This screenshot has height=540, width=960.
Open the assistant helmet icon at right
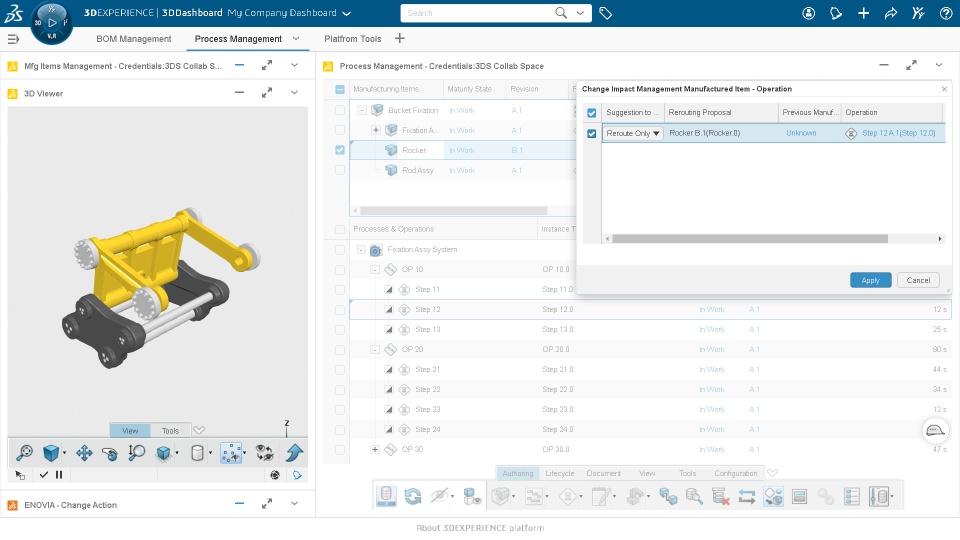[935, 430]
